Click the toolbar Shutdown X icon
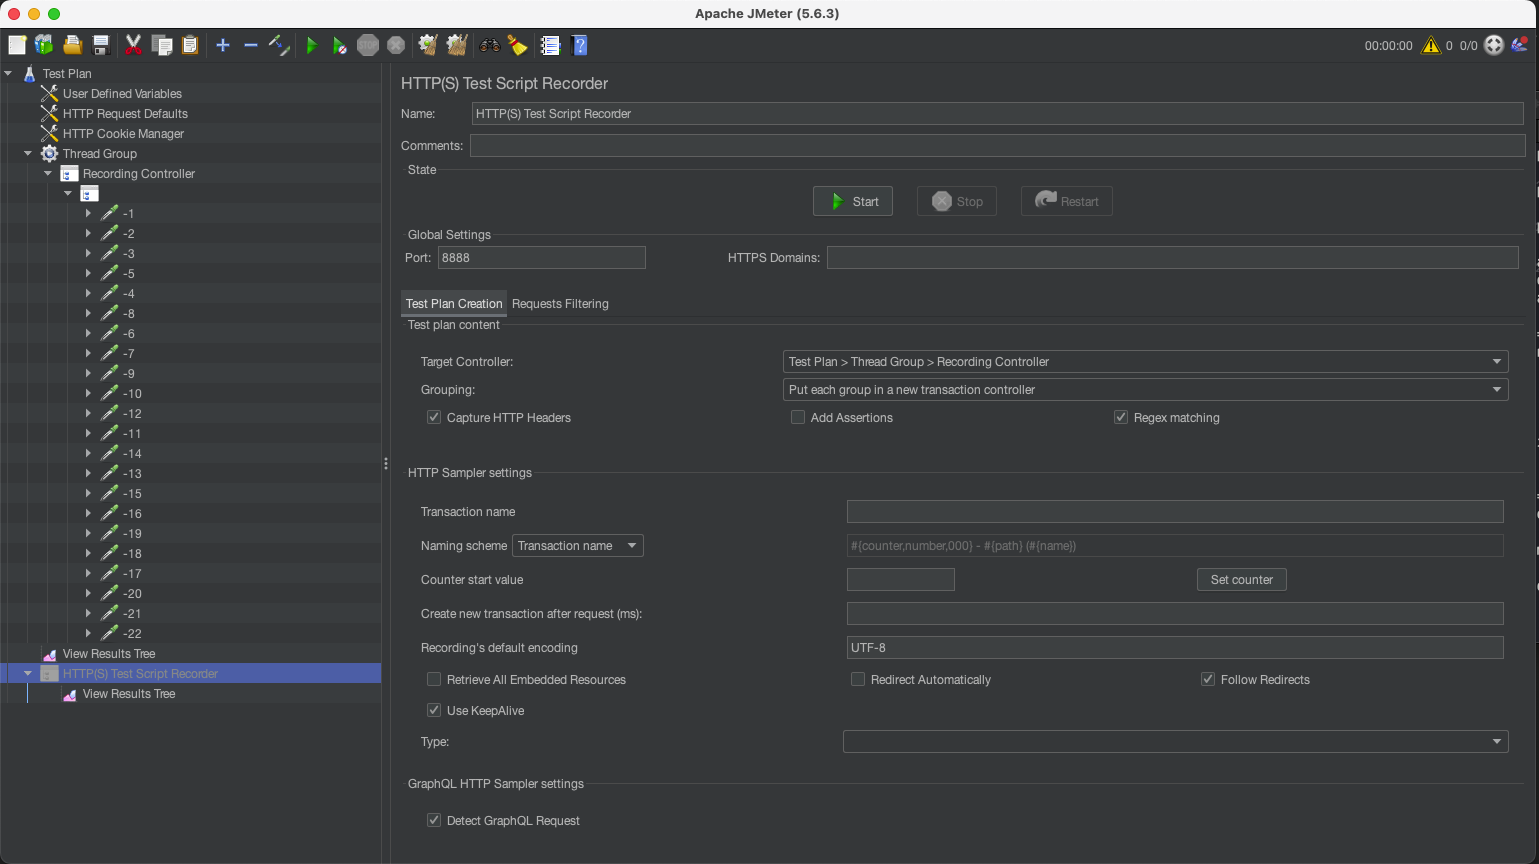Image resolution: width=1539 pixels, height=864 pixels. click(x=396, y=45)
